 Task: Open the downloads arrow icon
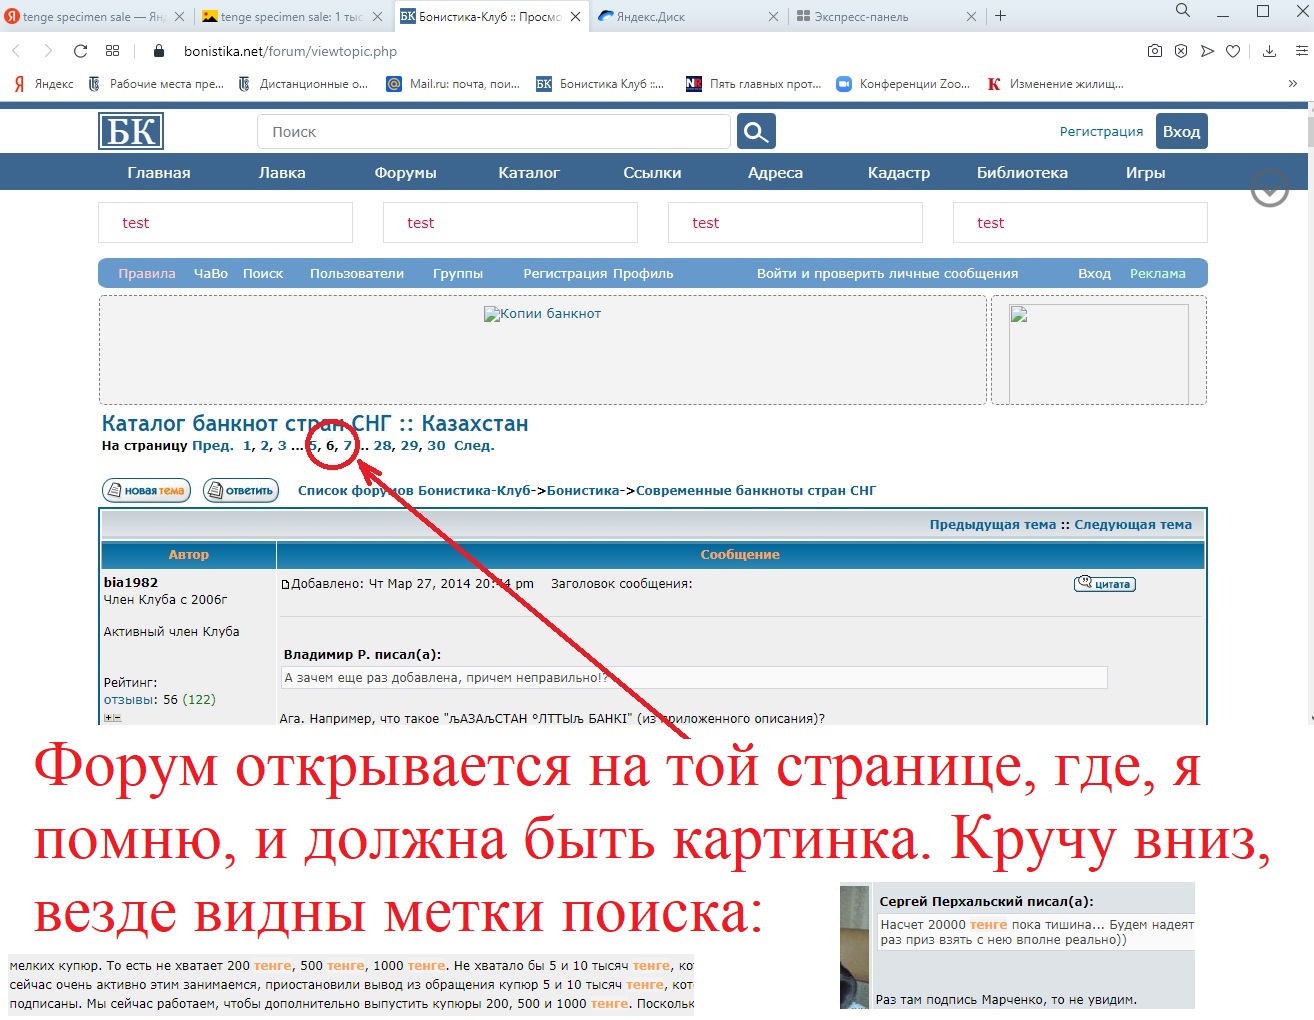1269,51
